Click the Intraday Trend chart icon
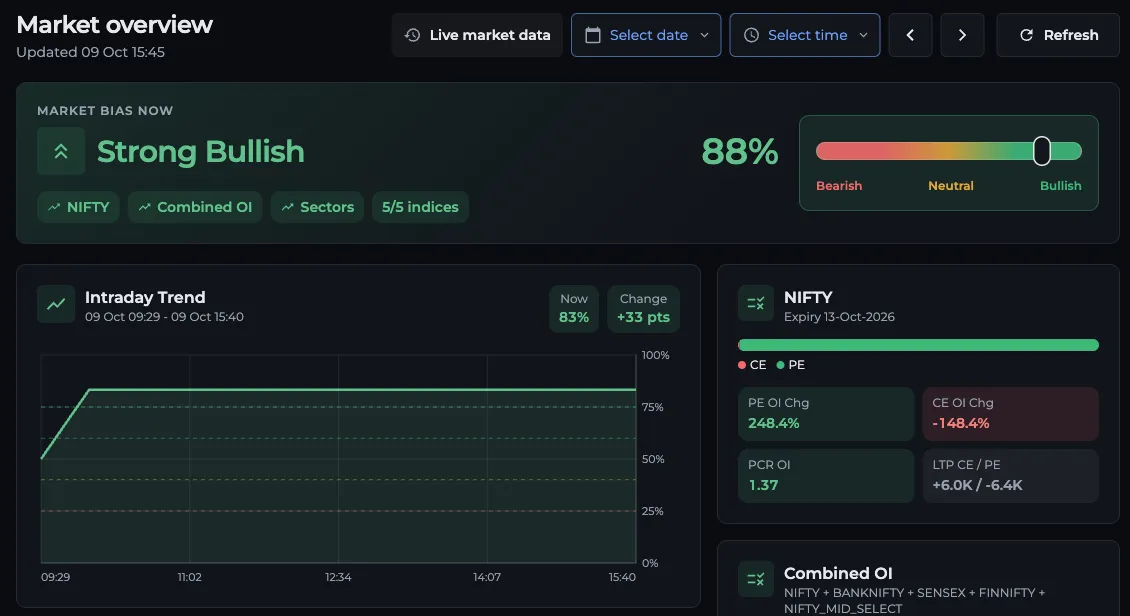 [x=56, y=304]
